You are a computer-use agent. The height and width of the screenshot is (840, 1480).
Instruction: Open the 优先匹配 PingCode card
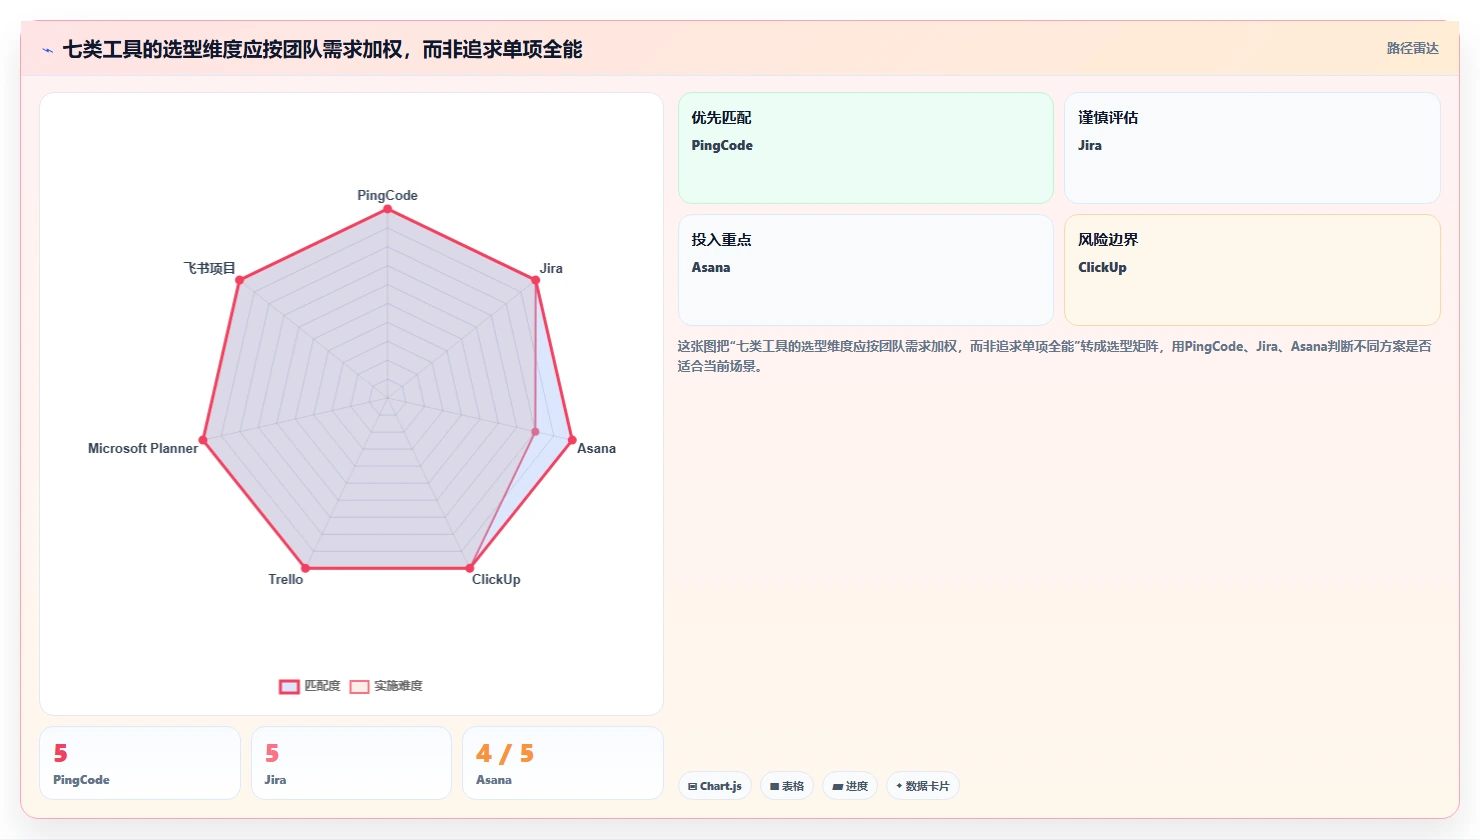tap(866, 148)
